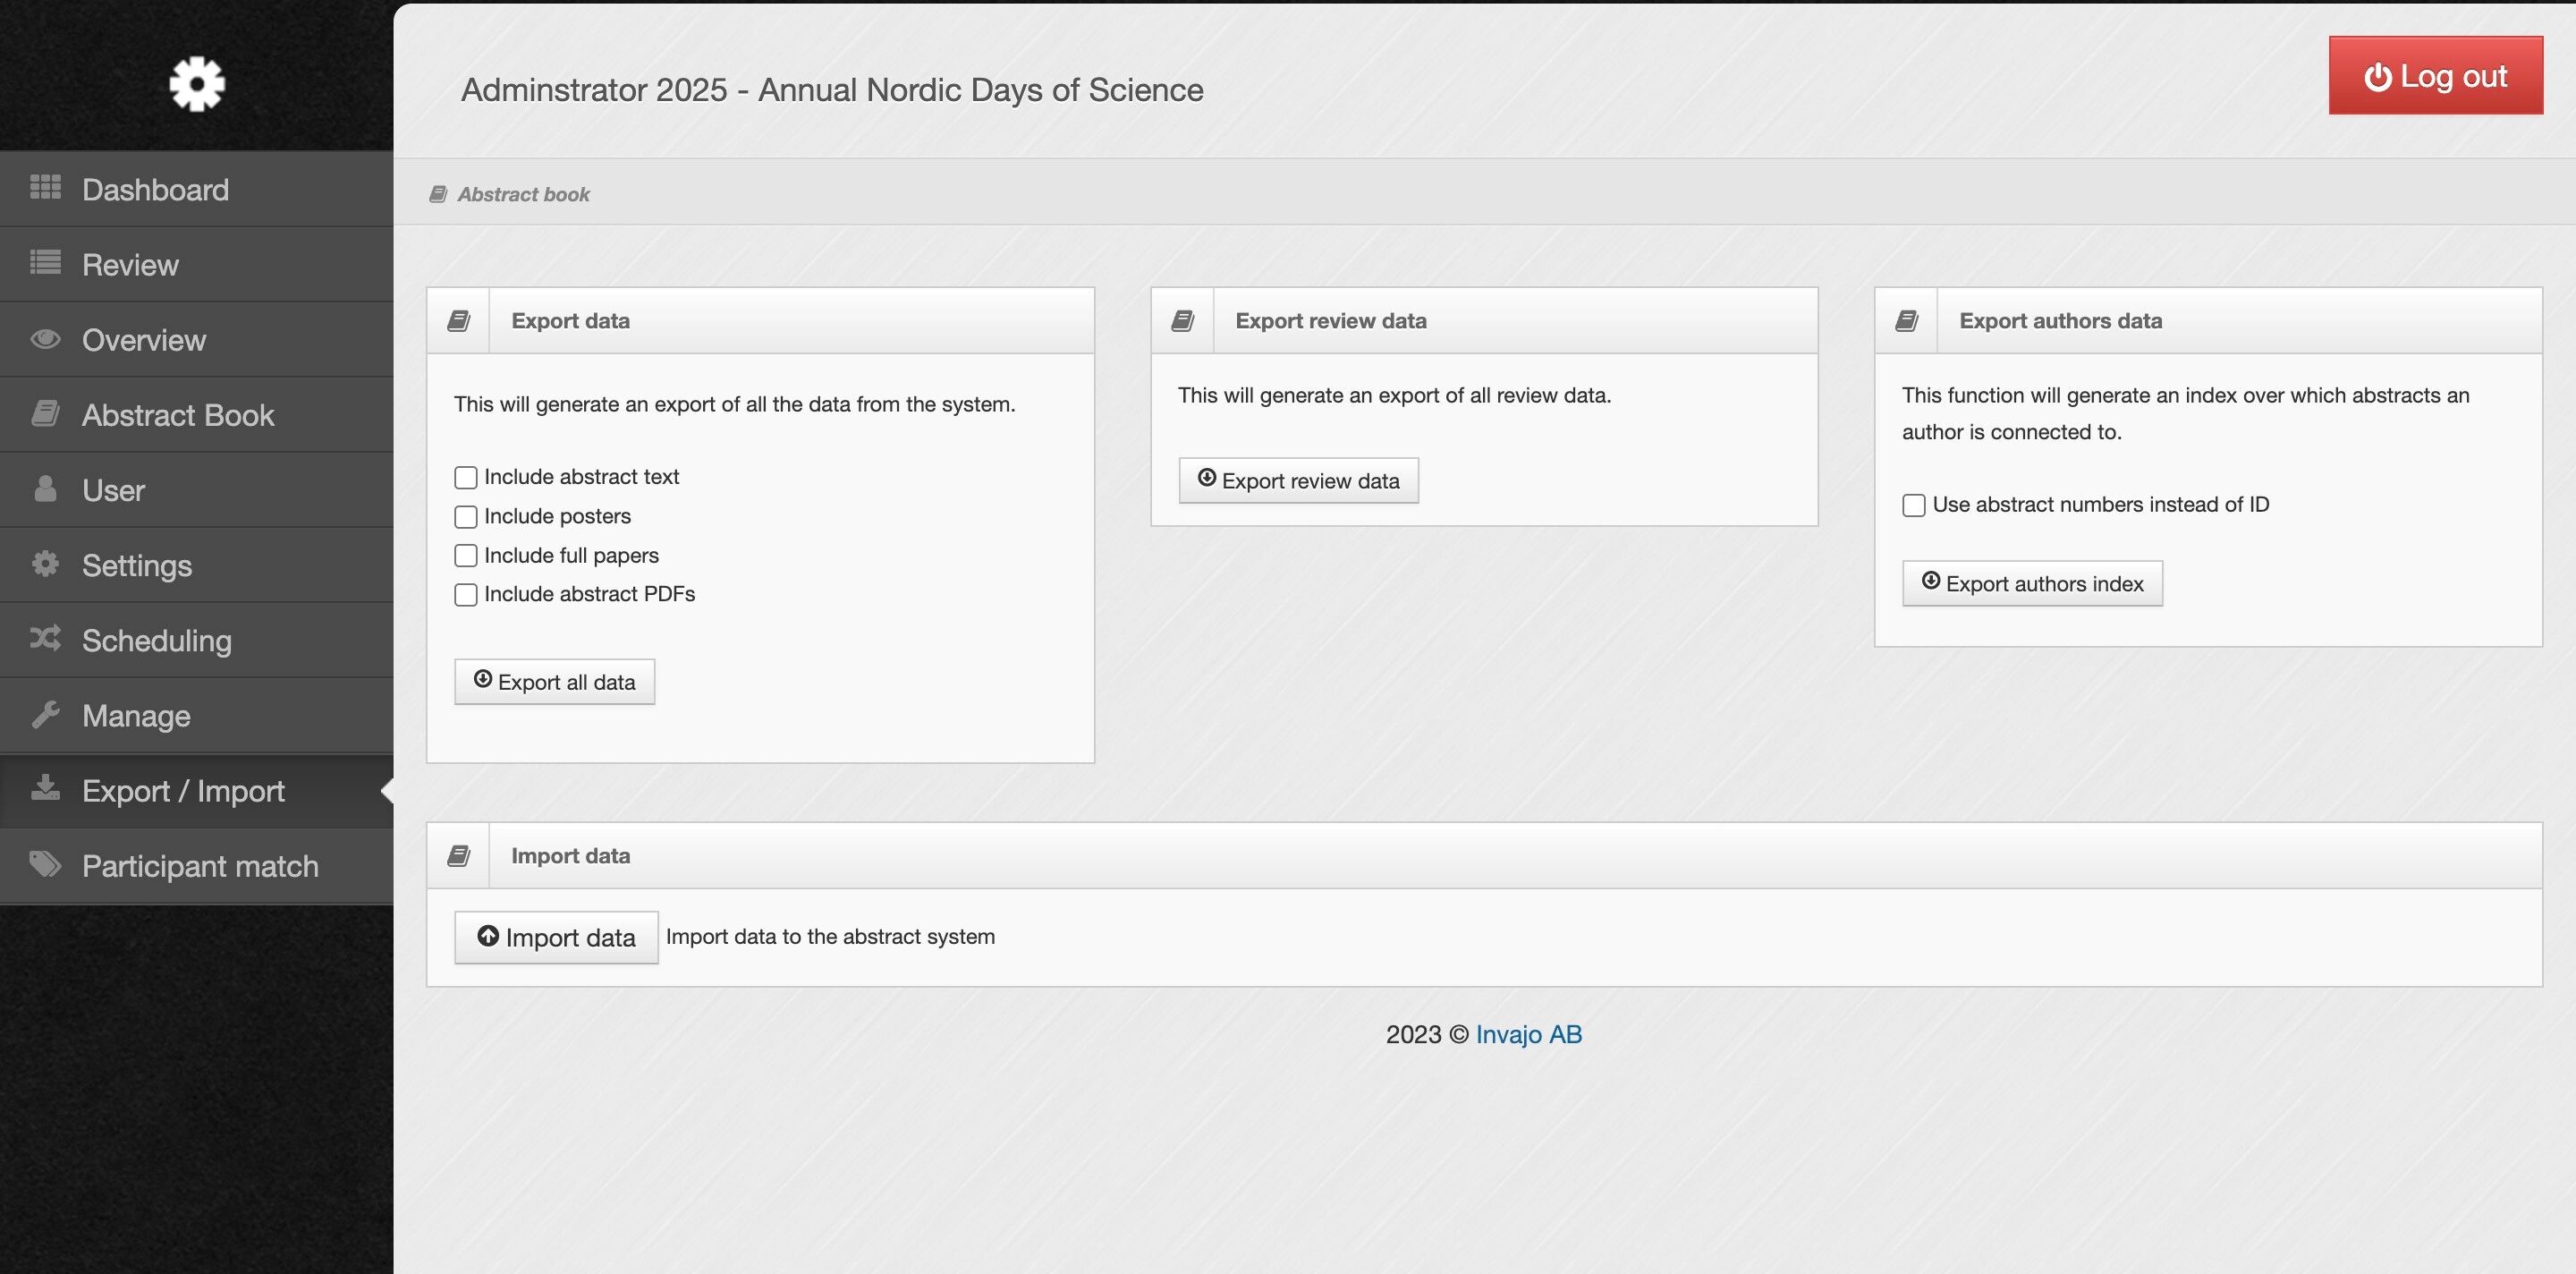Enable Include abstract text checkbox
2576x1274 pixels.
coord(466,478)
